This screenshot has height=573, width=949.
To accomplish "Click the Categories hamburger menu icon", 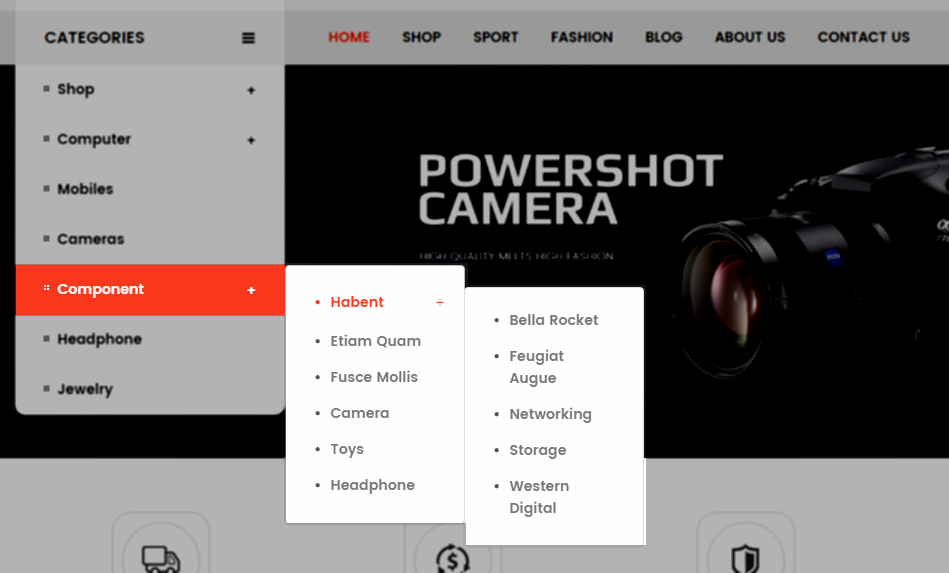I will 248,38.
